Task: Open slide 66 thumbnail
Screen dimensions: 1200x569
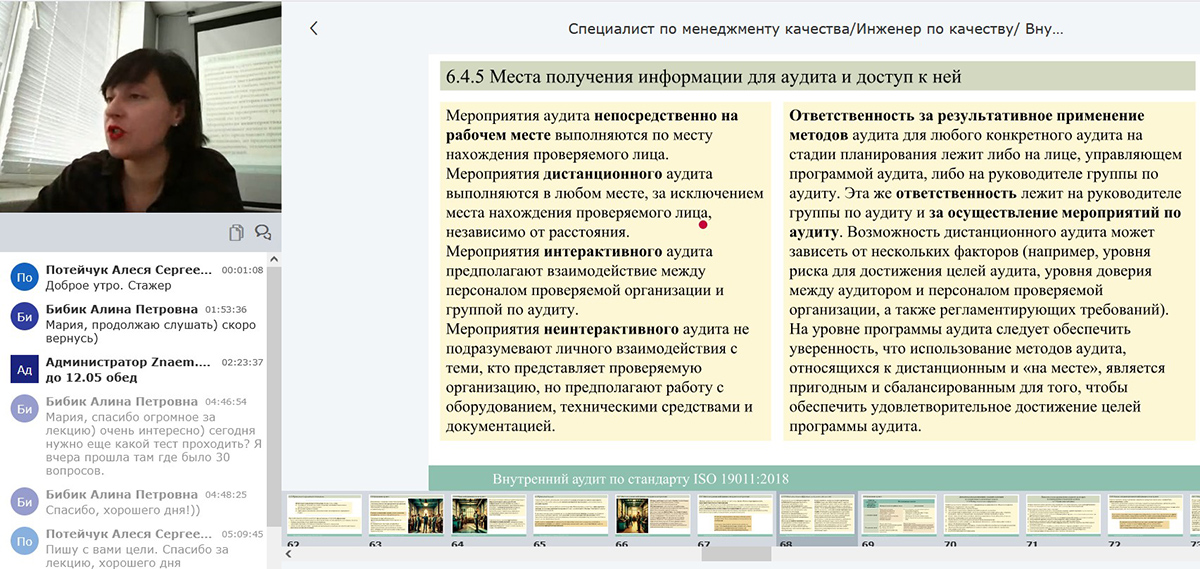Action: pos(652,516)
